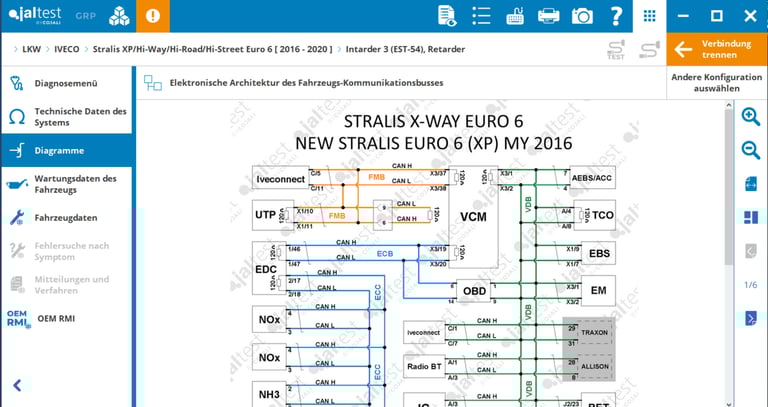Click the VCM module in the diagram
This screenshot has height=407, width=768.
474,216
